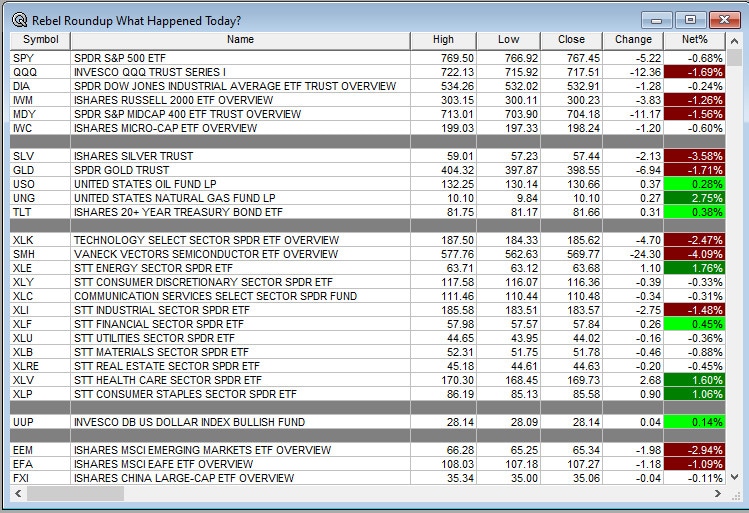Click the horizontal scrollbar right arrow

pos(718,493)
